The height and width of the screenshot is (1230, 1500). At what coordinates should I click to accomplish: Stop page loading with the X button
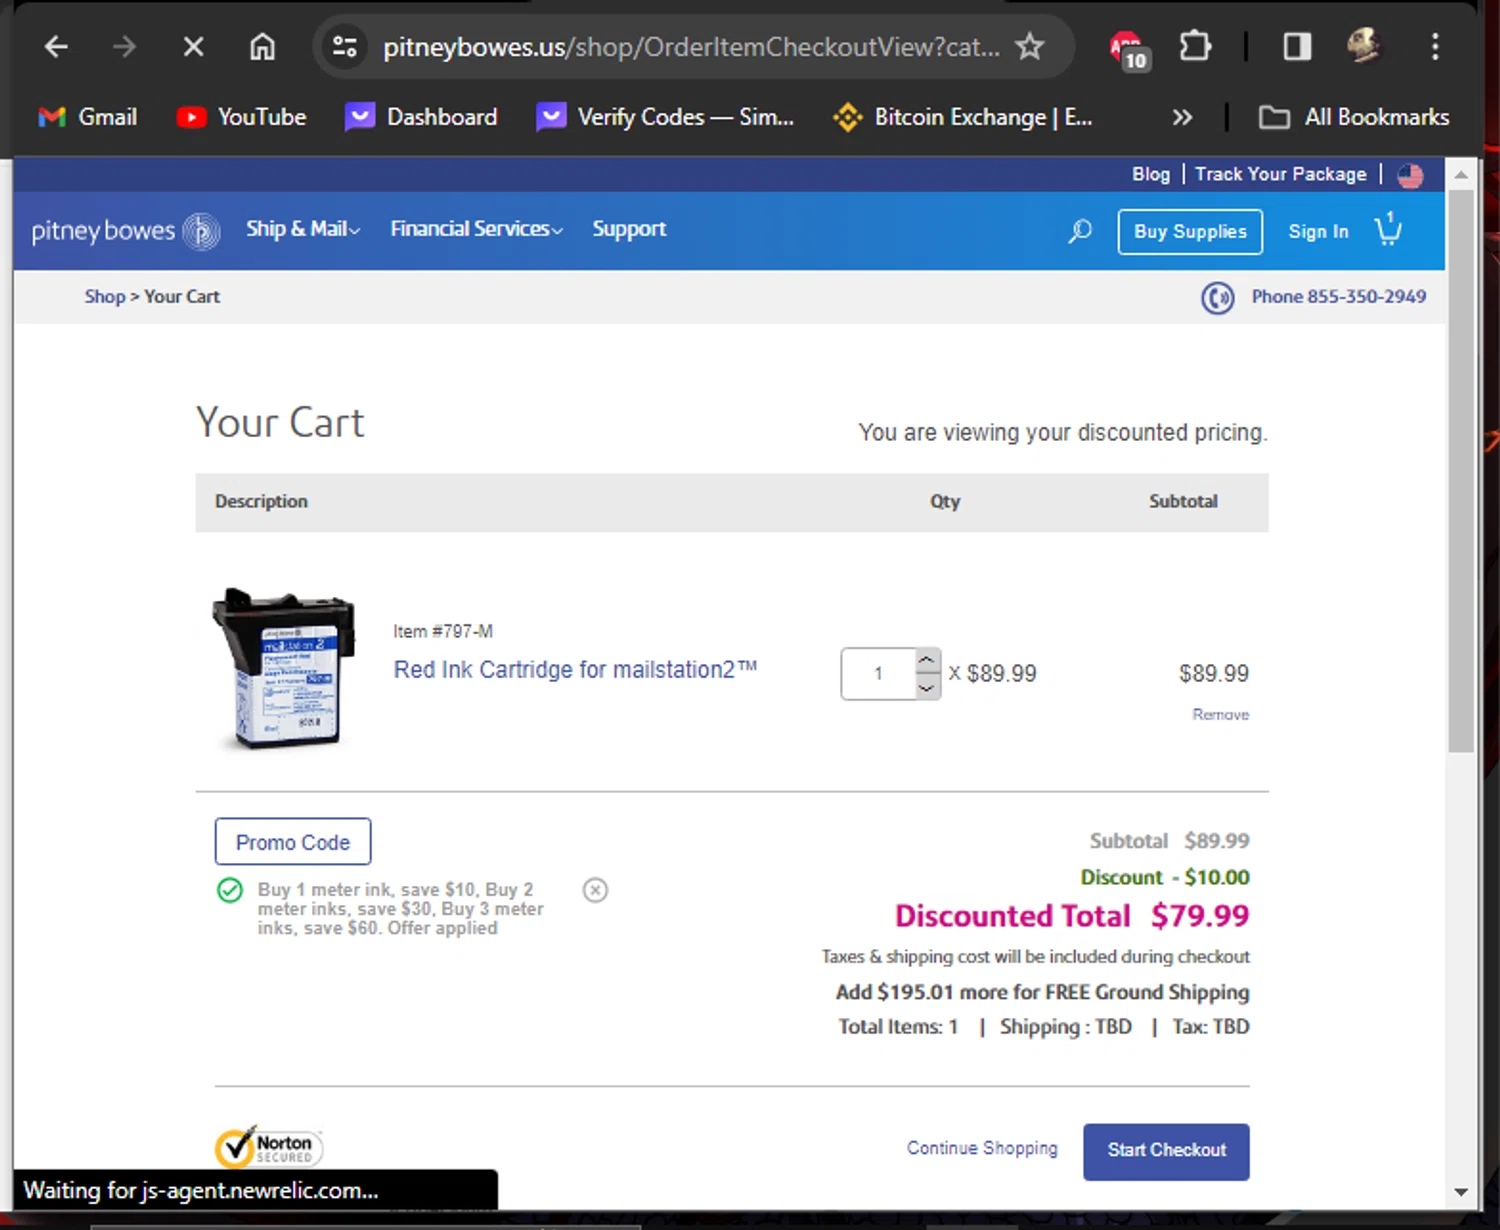point(193,46)
